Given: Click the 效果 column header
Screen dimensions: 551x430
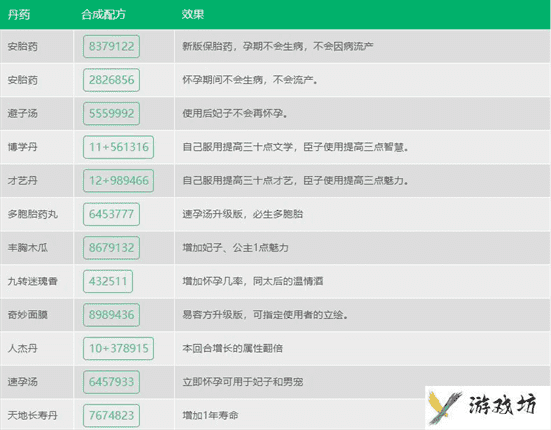Looking at the screenshot, I should 193,14.
